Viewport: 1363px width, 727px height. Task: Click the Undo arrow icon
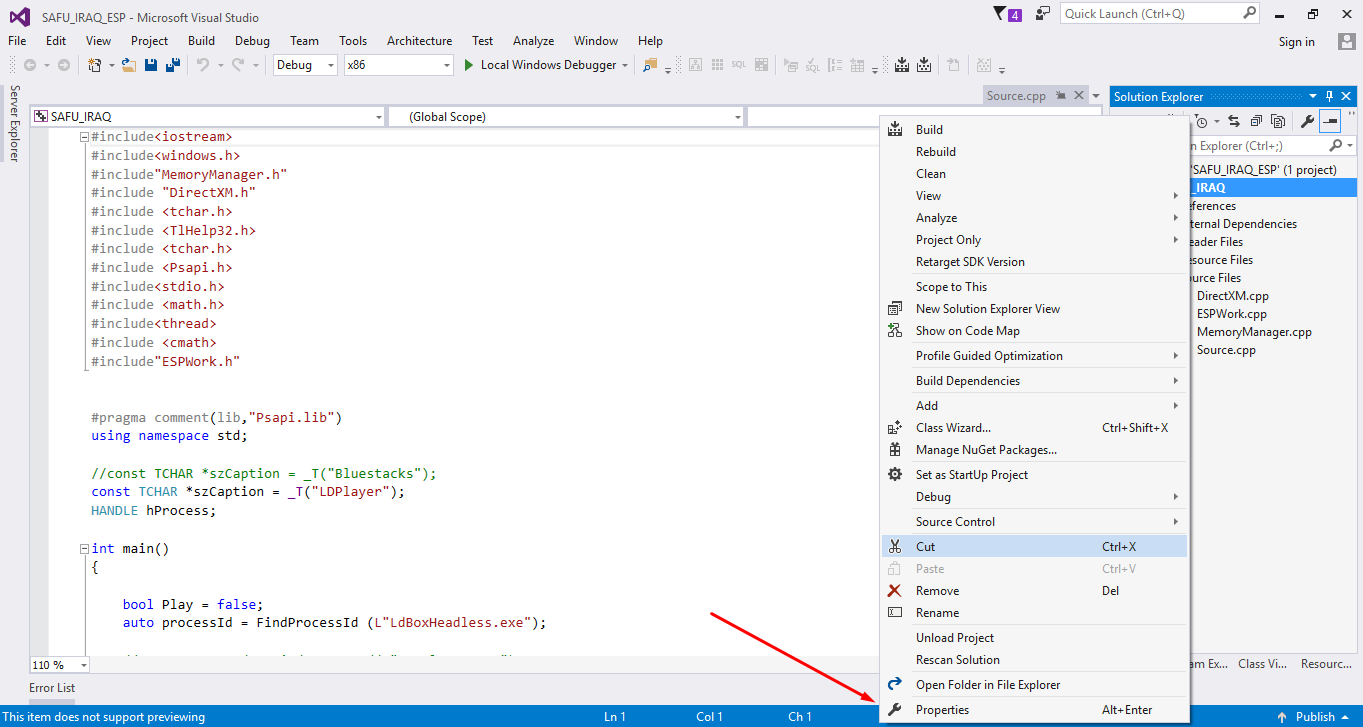click(x=203, y=65)
